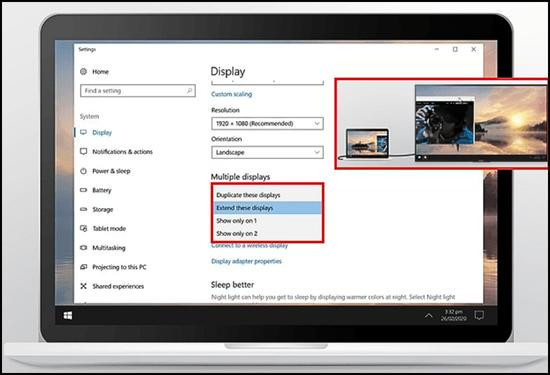
Task: Choose Extend these displays
Action: click(267, 208)
